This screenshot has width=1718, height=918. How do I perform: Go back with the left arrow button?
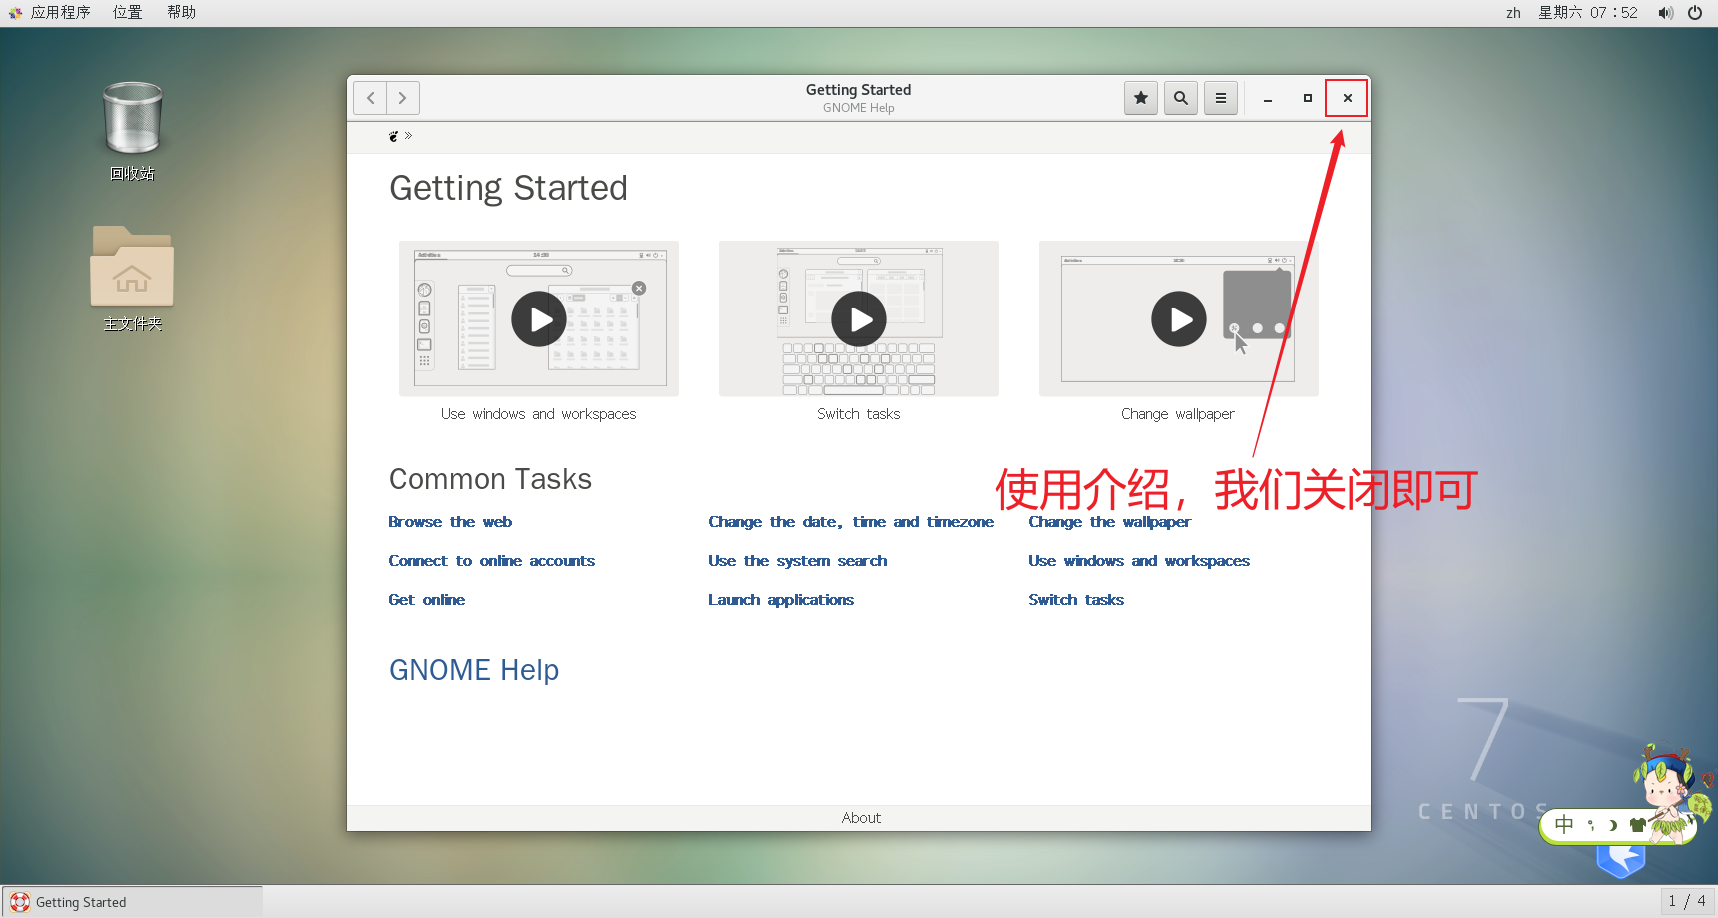pos(370,98)
